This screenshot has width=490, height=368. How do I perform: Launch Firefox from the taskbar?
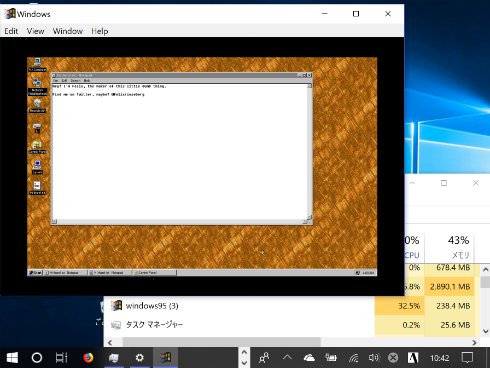(88, 358)
